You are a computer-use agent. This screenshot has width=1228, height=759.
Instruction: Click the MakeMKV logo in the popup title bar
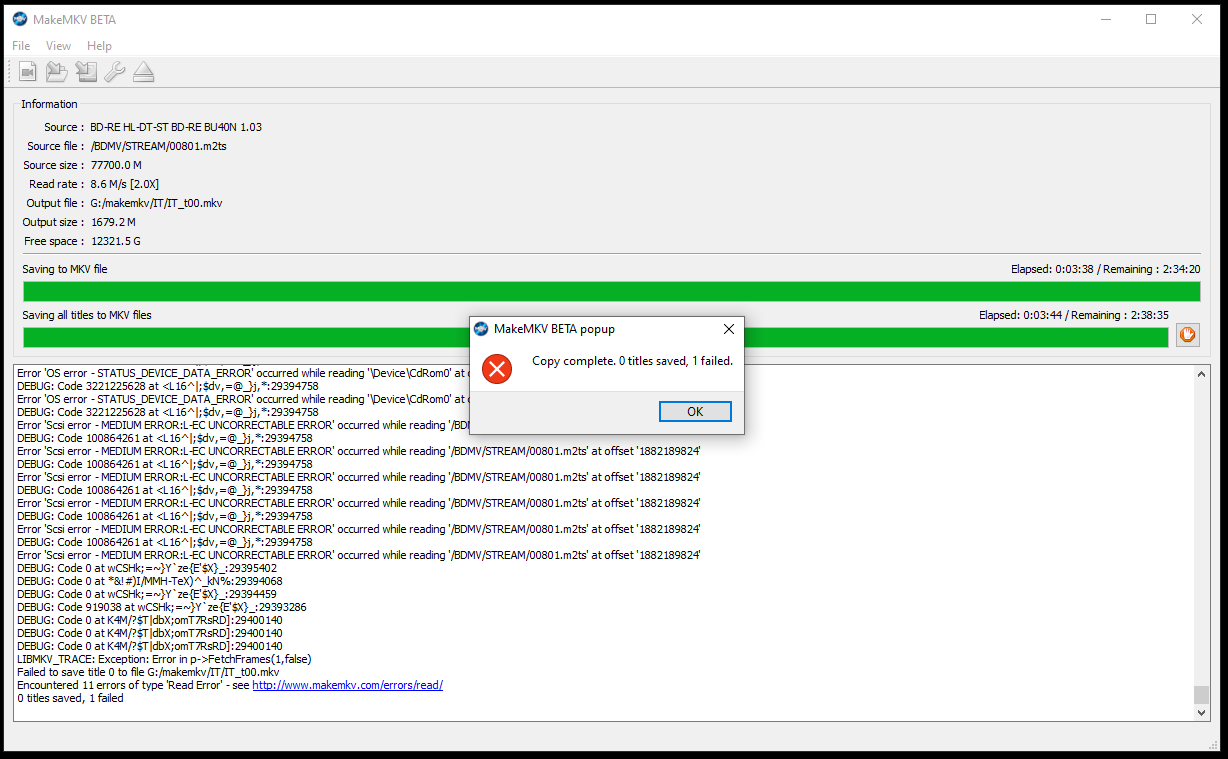coord(481,329)
